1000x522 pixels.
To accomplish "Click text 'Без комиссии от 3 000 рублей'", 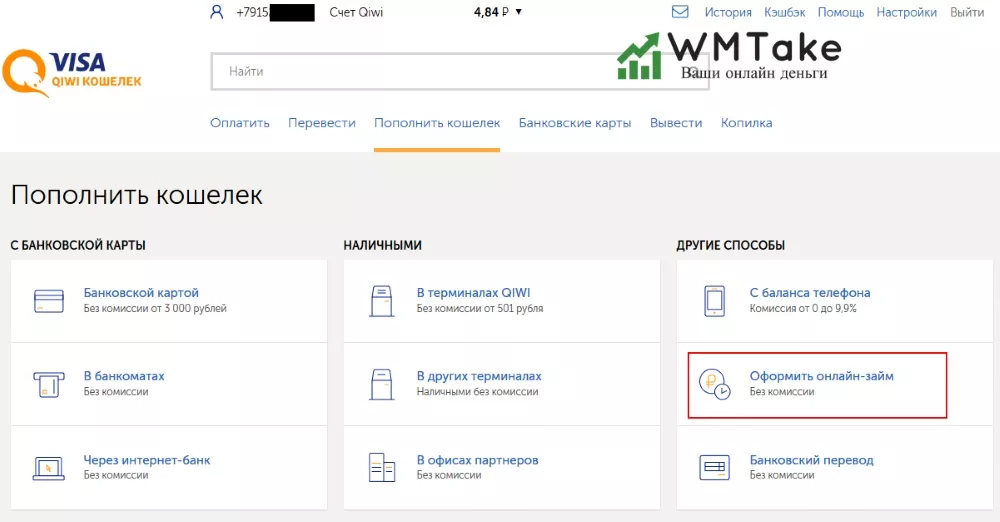I will pyautogui.click(x=155, y=308).
